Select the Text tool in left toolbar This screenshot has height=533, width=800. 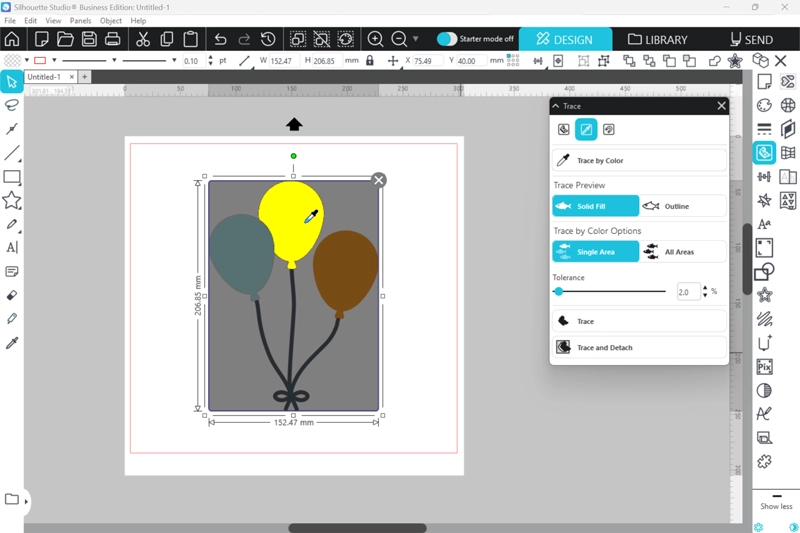pyautogui.click(x=12, y=248)
